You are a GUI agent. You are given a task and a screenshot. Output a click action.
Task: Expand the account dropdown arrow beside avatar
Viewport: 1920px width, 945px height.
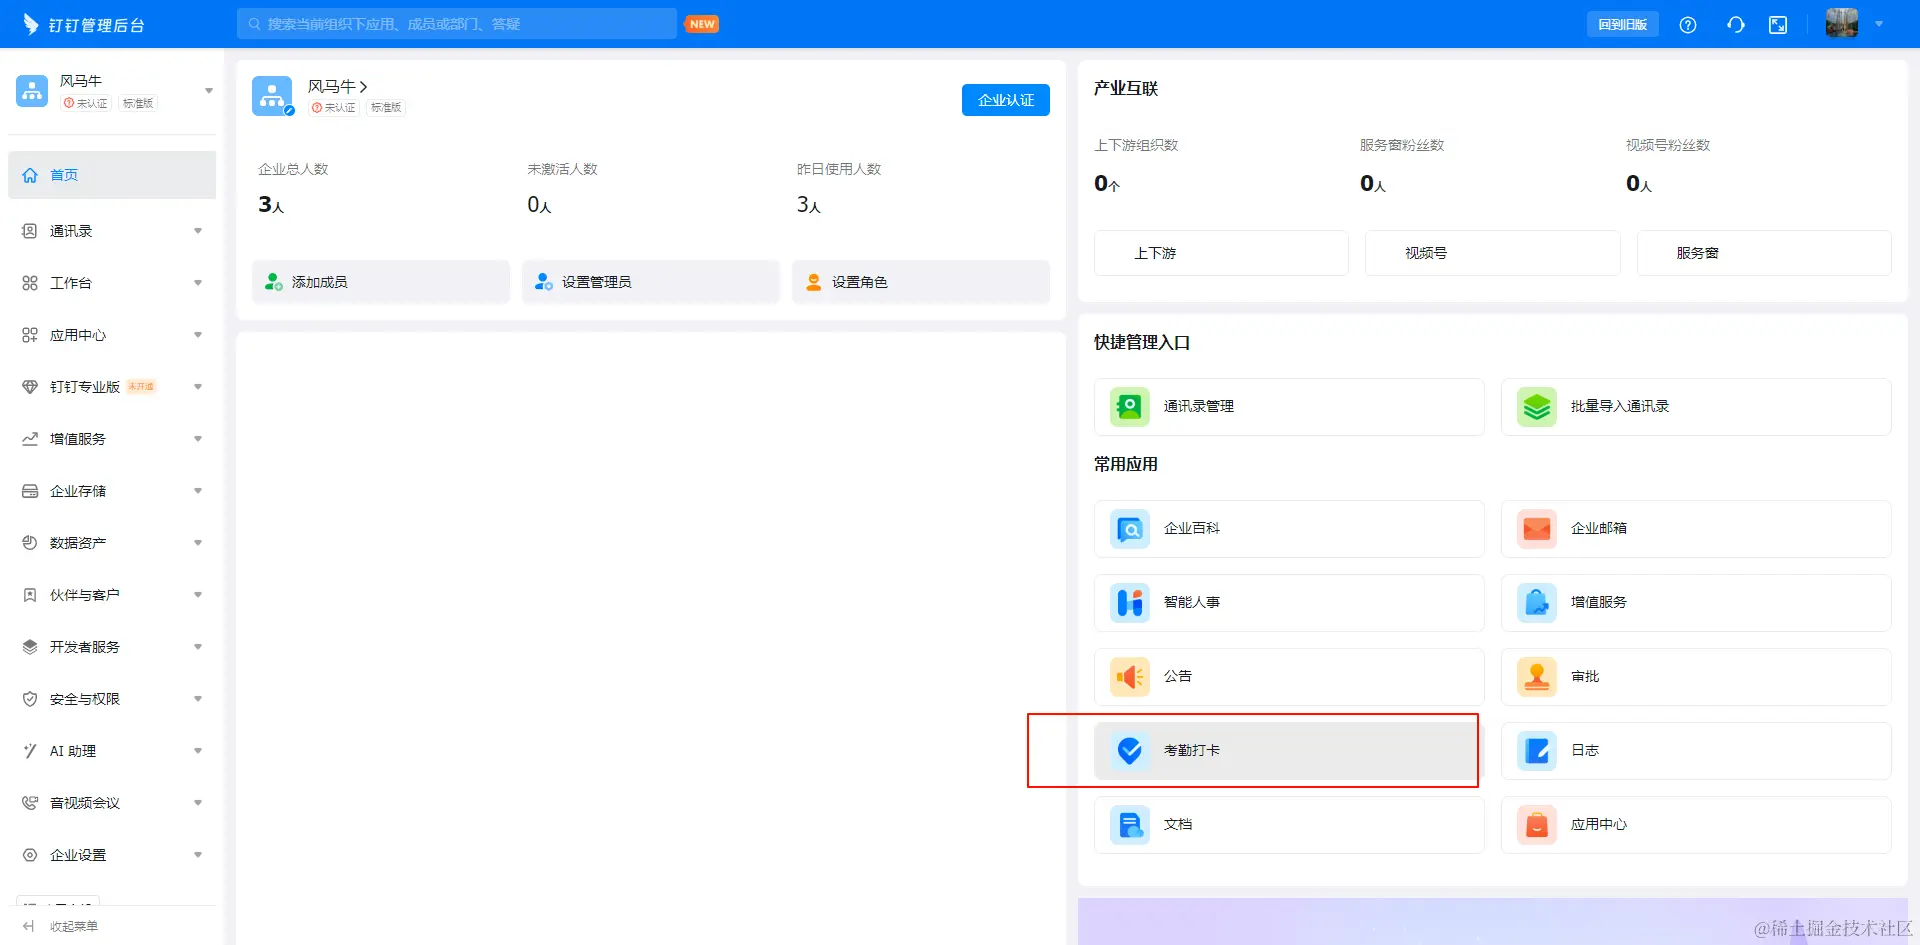tap(1879, 24)
